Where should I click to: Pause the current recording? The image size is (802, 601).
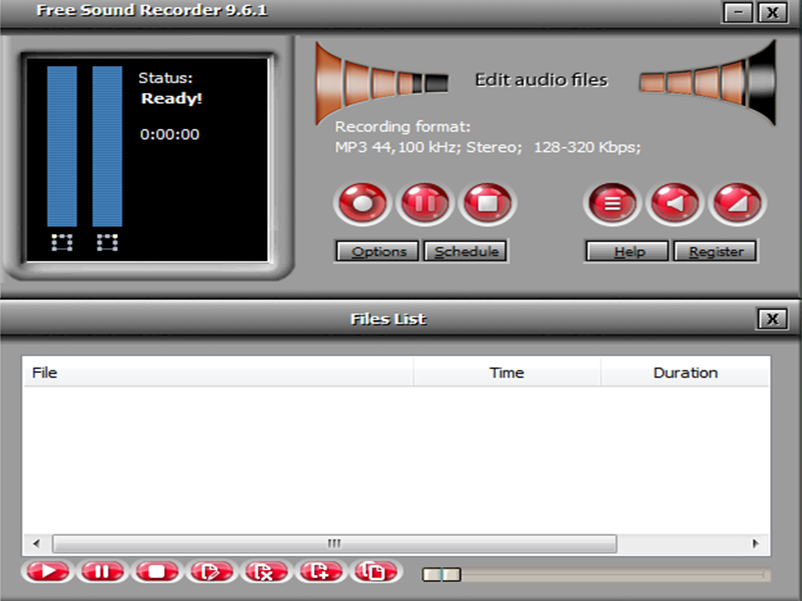tap(423, 202)
